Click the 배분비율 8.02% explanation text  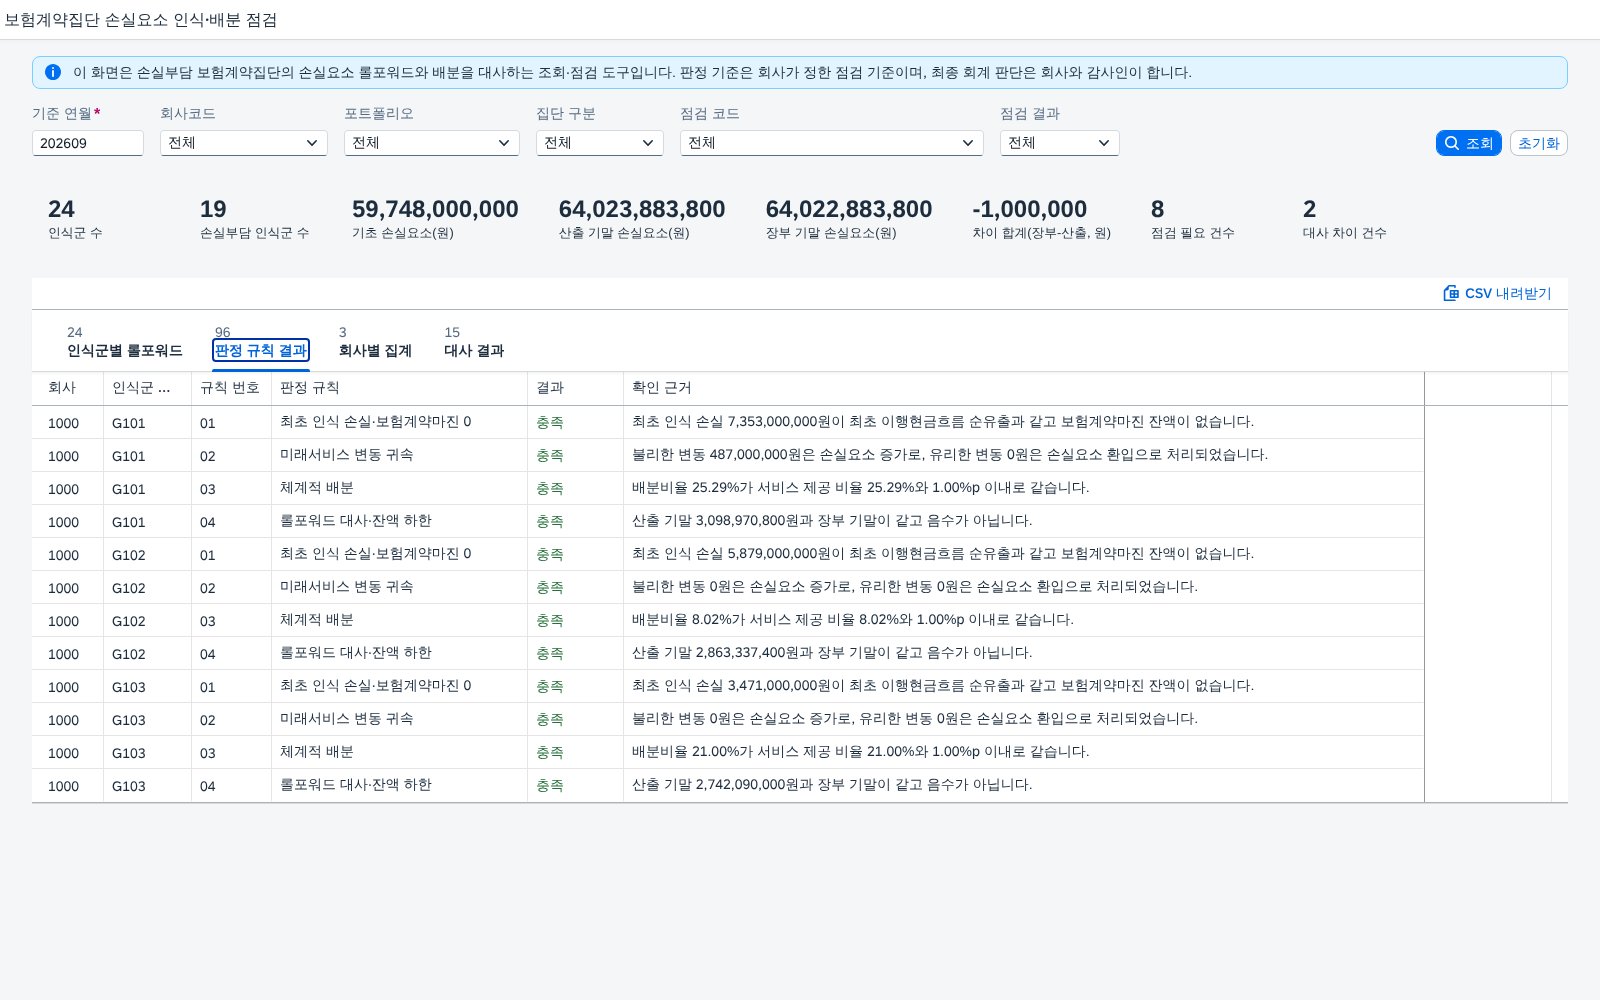[853, 620]
